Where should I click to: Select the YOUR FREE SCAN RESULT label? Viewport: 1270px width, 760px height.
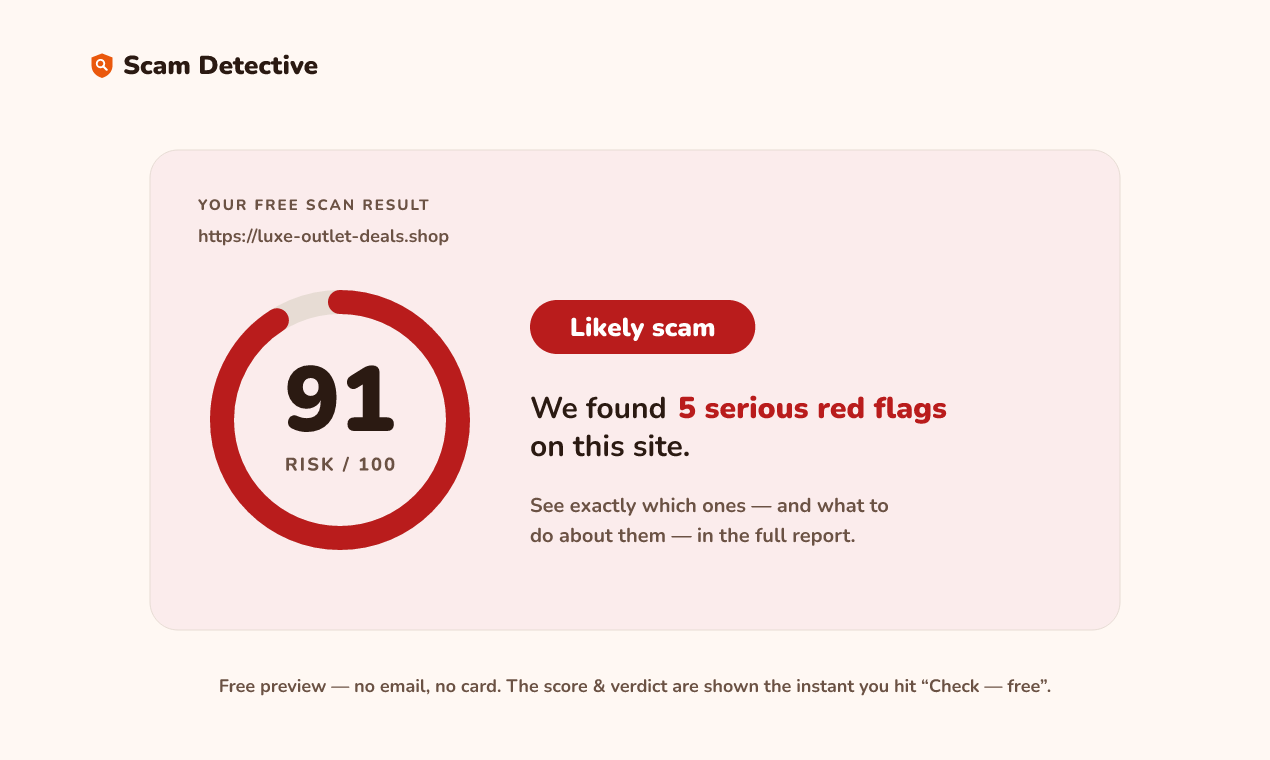coord(314,205)
